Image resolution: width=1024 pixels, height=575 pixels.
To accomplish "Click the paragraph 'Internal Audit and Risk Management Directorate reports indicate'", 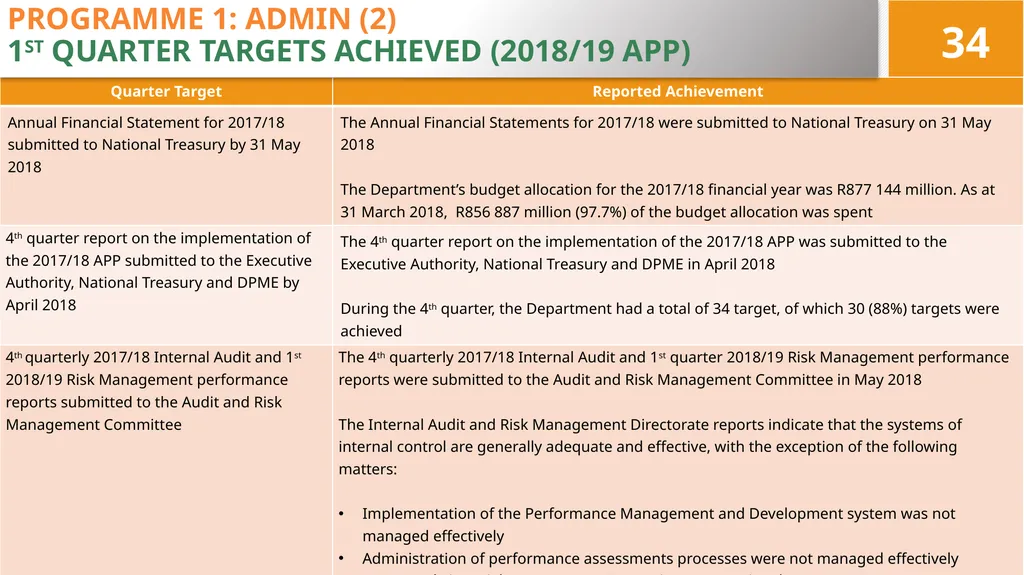I will (650, 447).
